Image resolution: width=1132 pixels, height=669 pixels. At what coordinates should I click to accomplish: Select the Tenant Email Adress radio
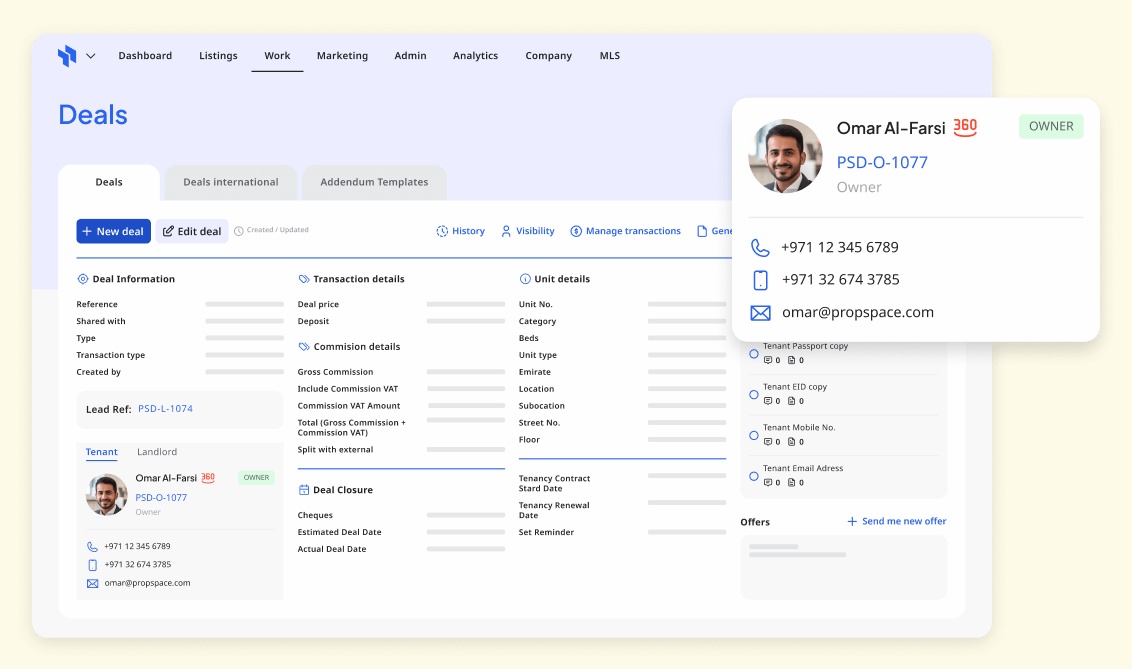tap(754, 476)
